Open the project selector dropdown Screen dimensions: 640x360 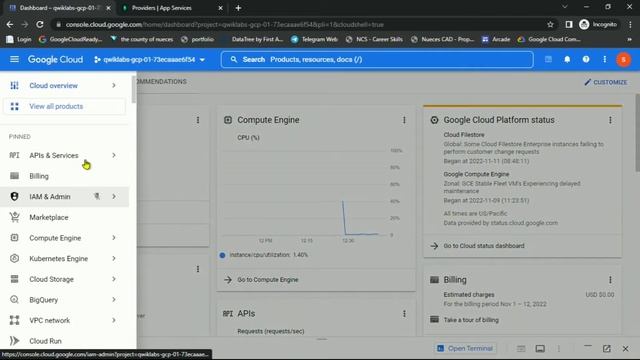pos(149,60)
